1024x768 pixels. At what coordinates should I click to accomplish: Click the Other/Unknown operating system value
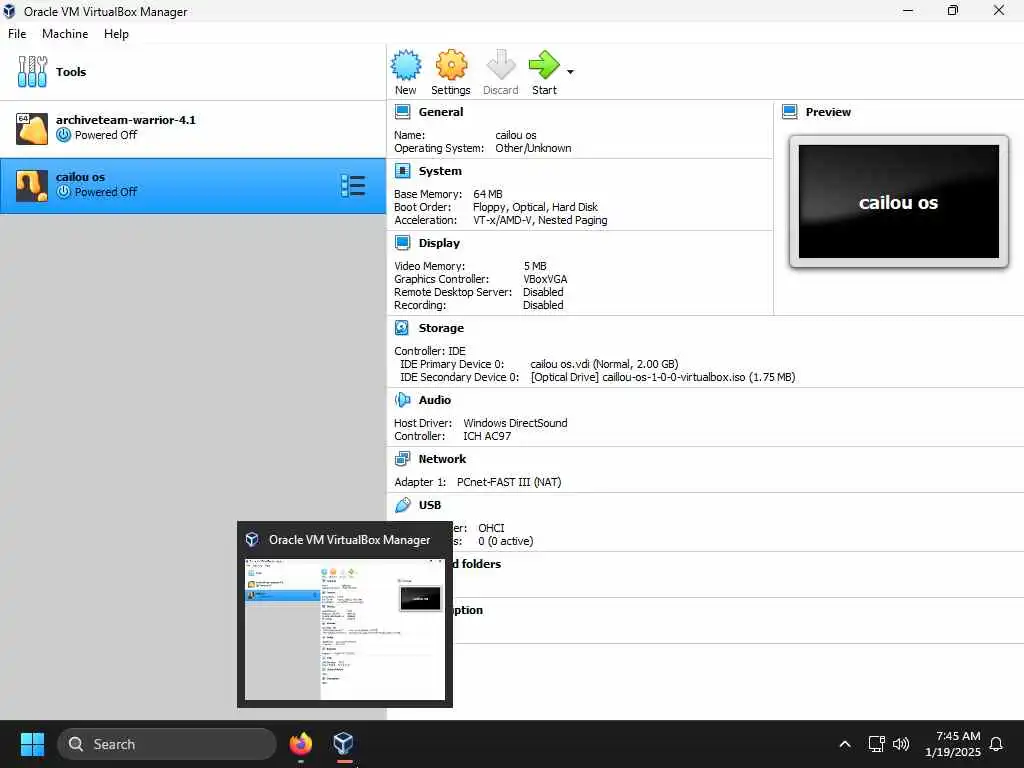533,148
